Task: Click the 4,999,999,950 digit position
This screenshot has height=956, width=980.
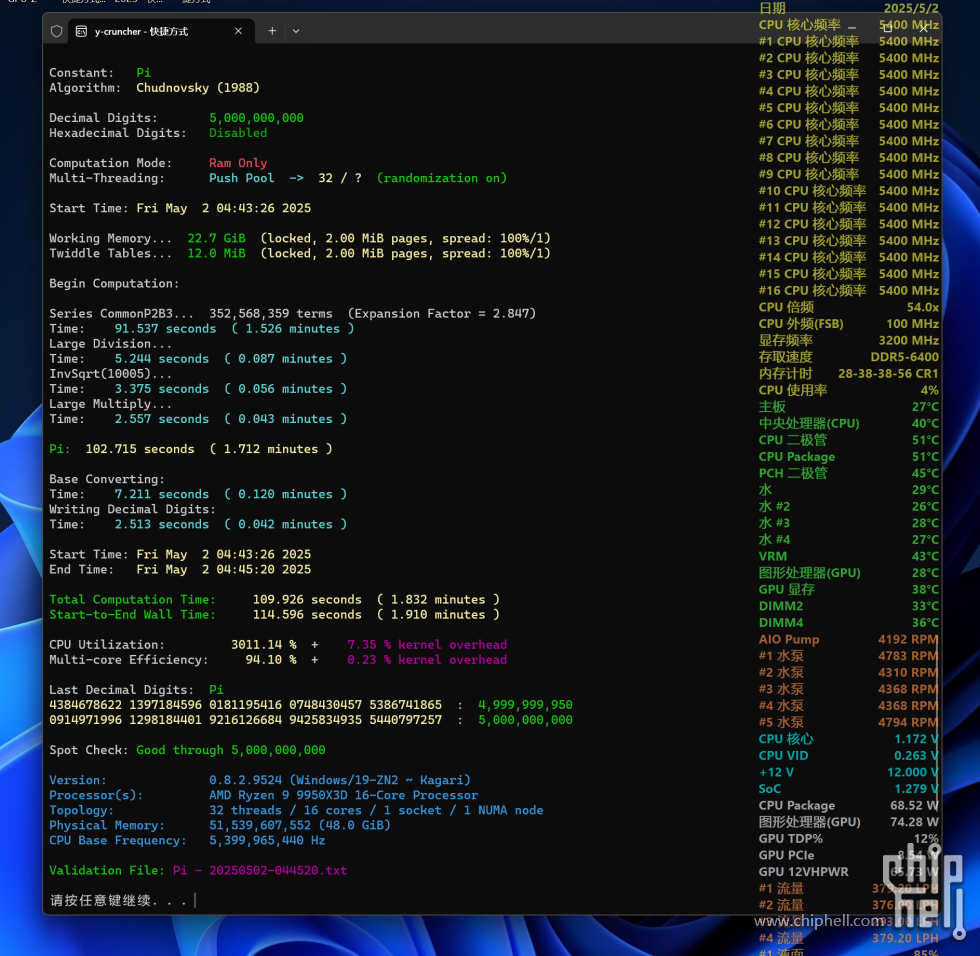Action: point(525,705)
